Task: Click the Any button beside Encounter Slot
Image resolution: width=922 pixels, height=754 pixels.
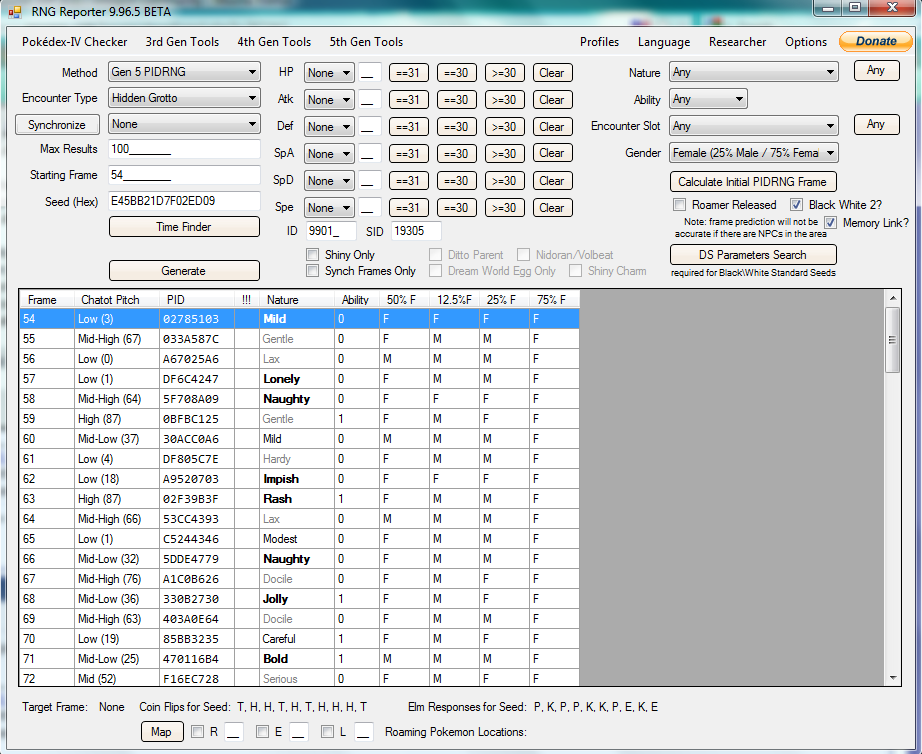Action: pos(876,125)
